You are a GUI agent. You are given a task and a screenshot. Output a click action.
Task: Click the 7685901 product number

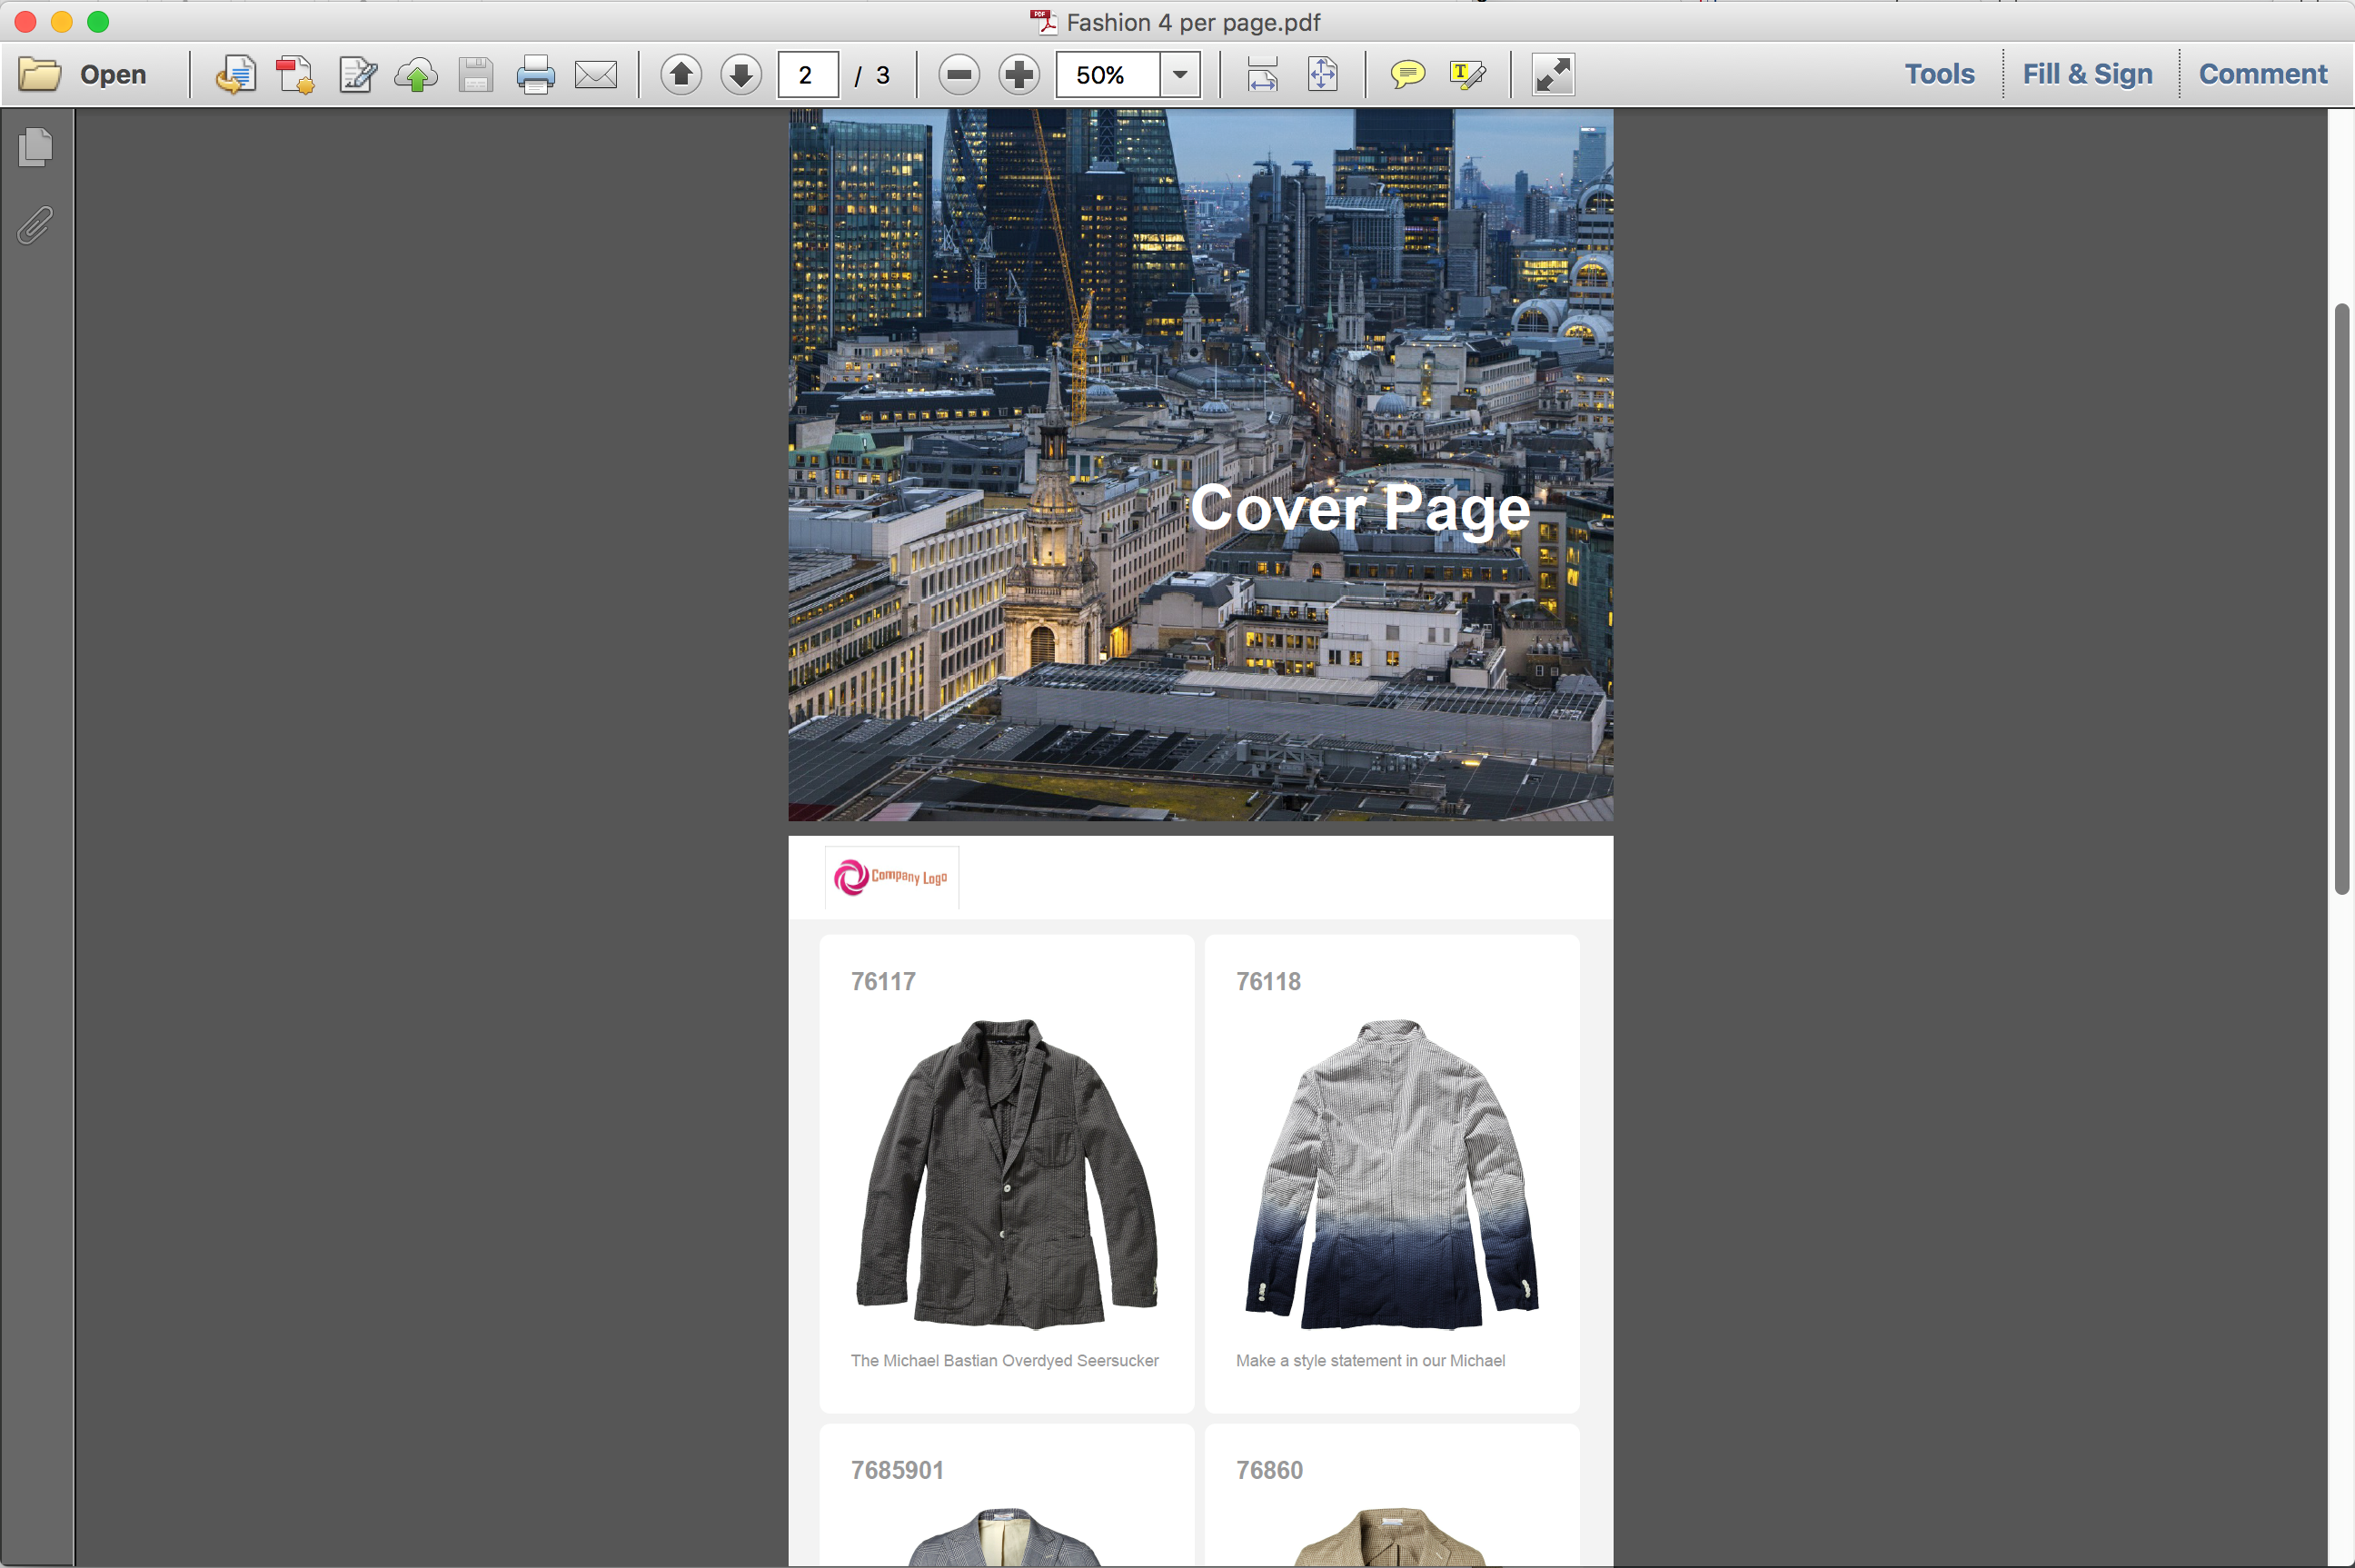coord(897,1470)
